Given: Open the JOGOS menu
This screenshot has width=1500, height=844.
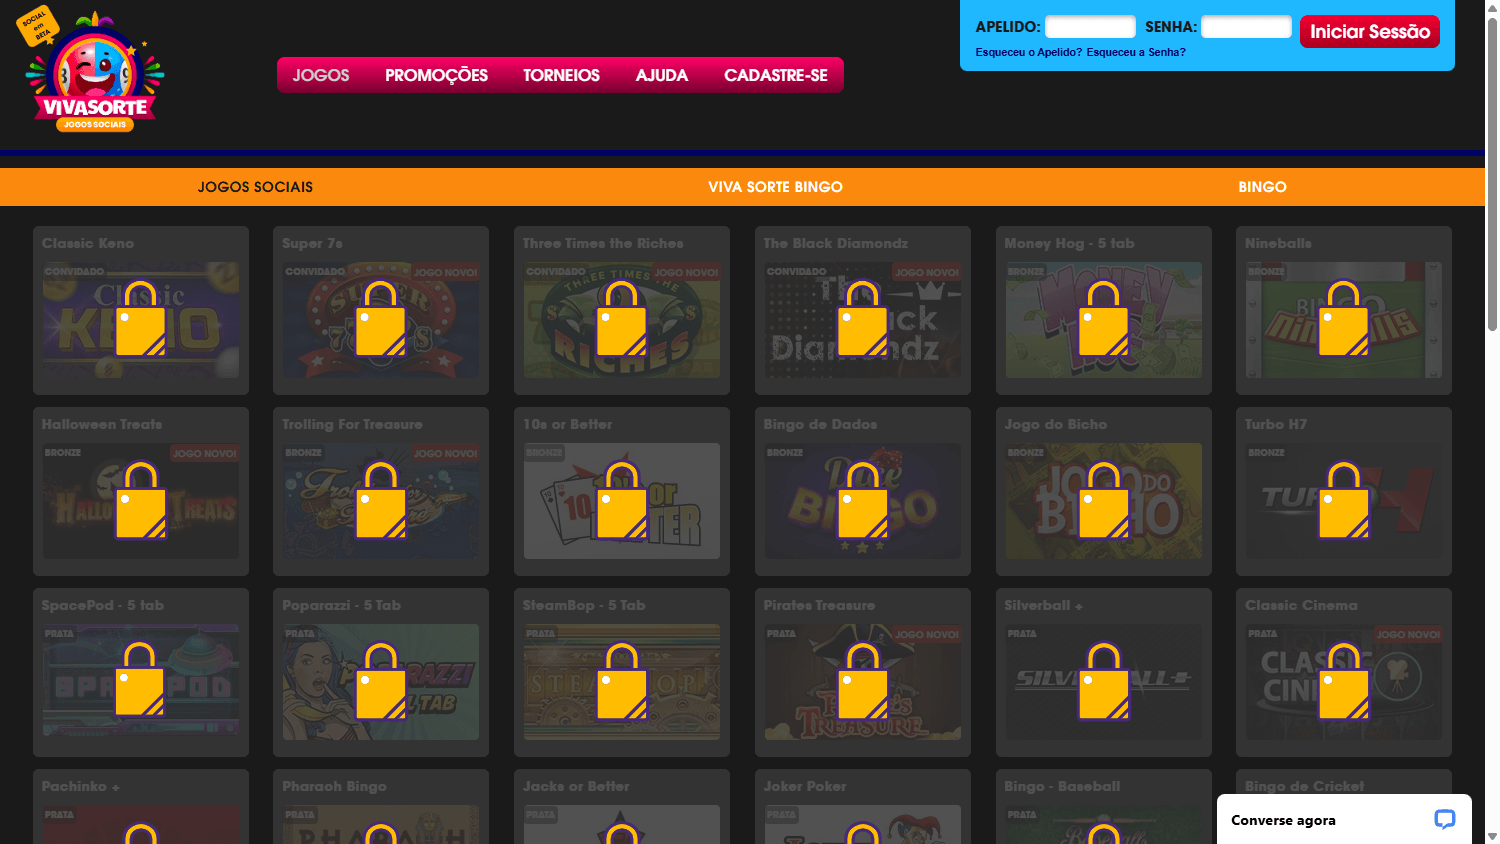Looking at the screenshot, I should pyautogui.click(x=321, y=74).
